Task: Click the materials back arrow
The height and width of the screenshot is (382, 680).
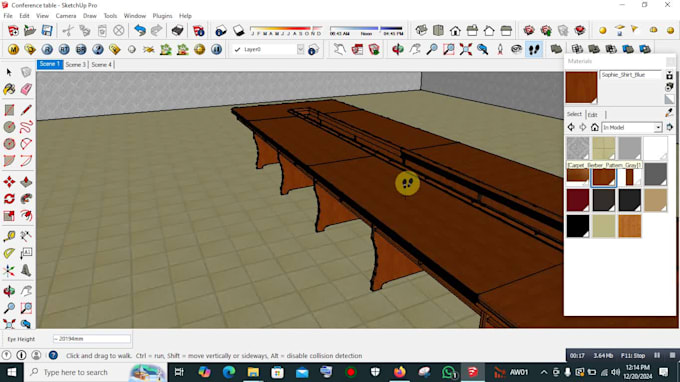Action: (x=571, y=127)
